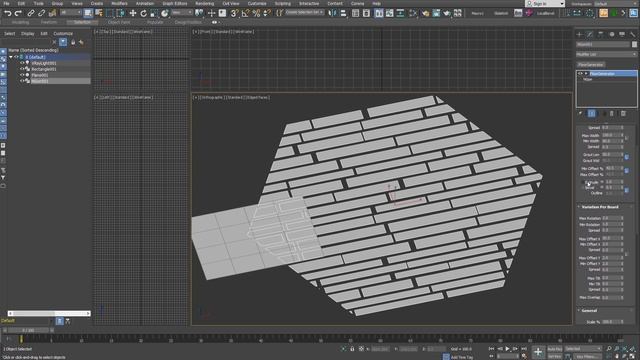Toggle the Percent Snap icon
This screenshot has width=640, height=360.
tap(256, 13)
